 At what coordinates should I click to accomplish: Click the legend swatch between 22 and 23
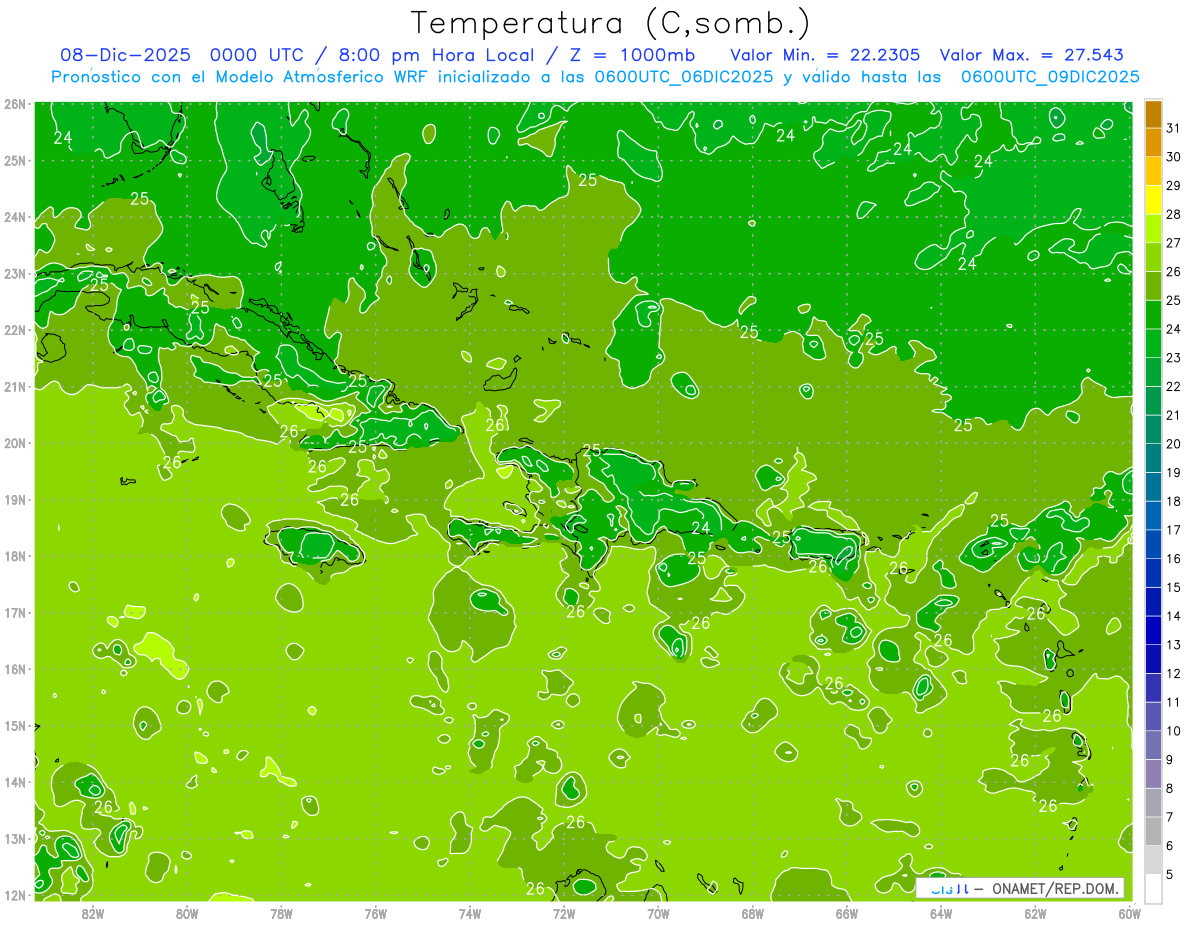point(1153,372)
